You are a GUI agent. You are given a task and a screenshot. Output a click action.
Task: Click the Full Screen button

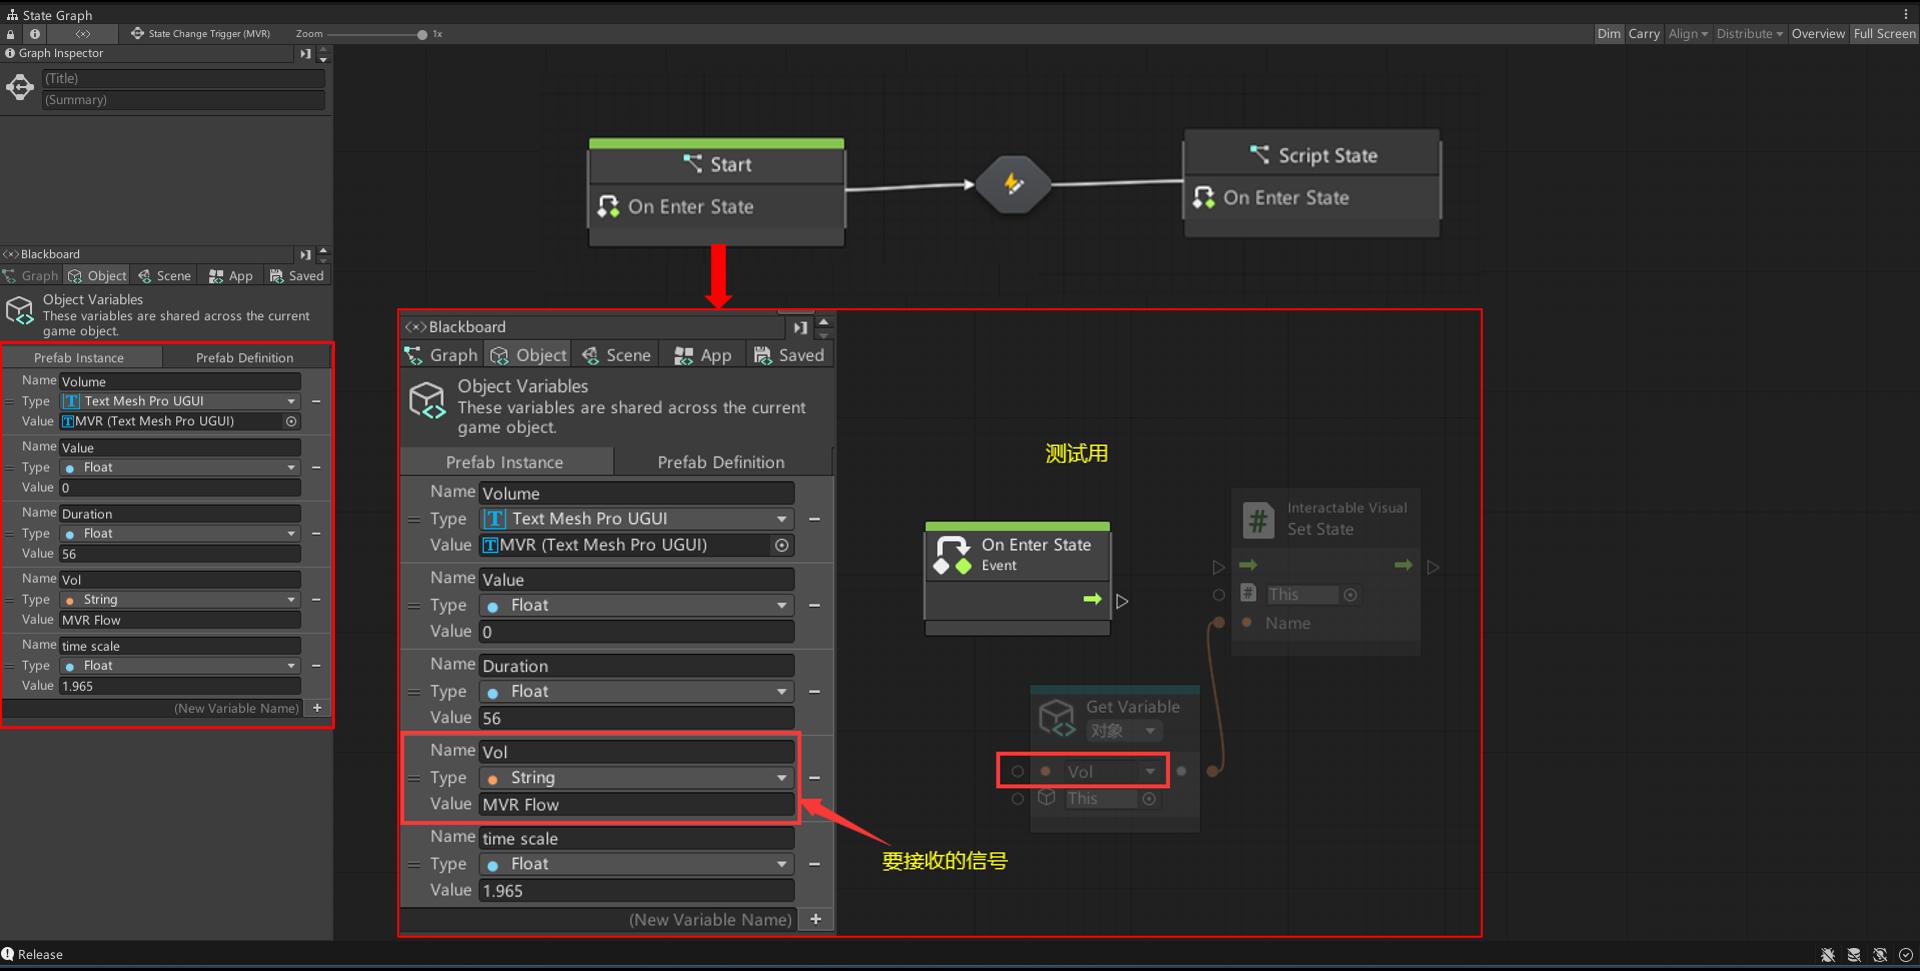[1884, 34]
